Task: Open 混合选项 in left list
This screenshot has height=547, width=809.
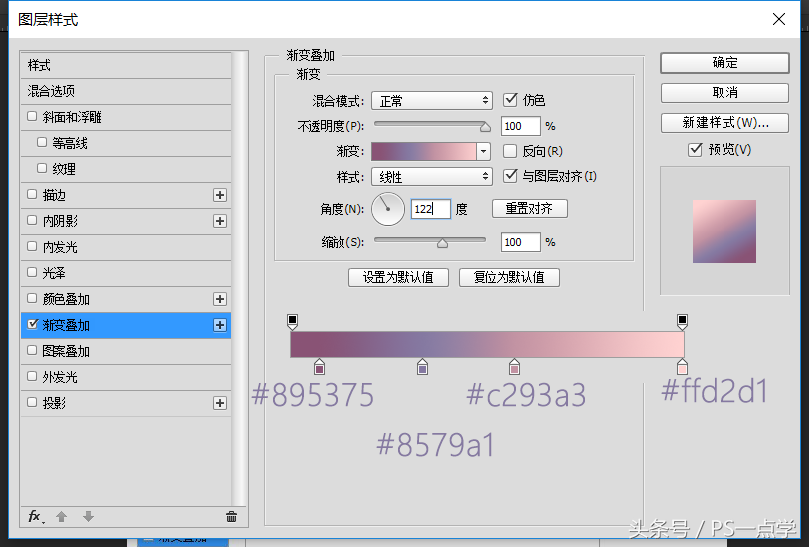Action: click(126, 91)
